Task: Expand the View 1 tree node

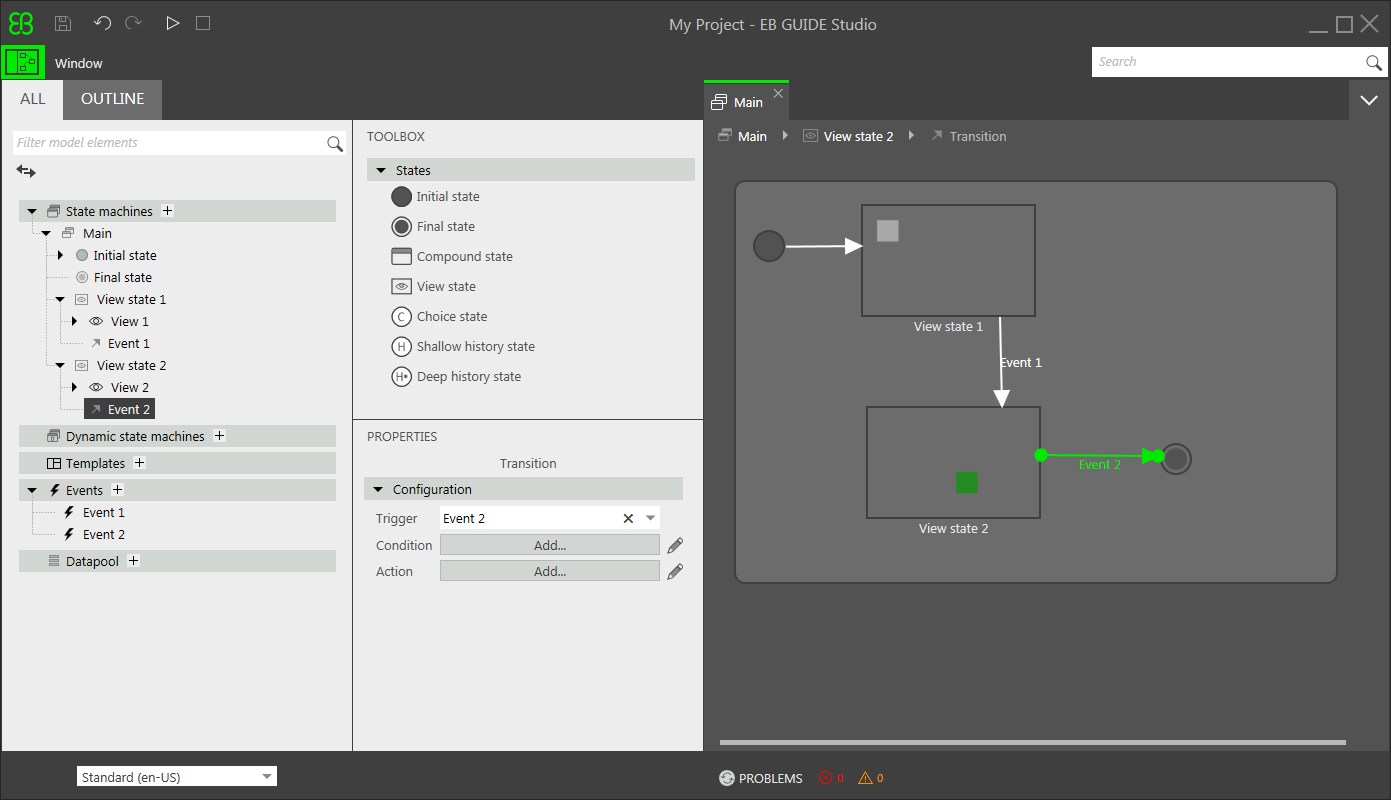Action: coord(74,321)
